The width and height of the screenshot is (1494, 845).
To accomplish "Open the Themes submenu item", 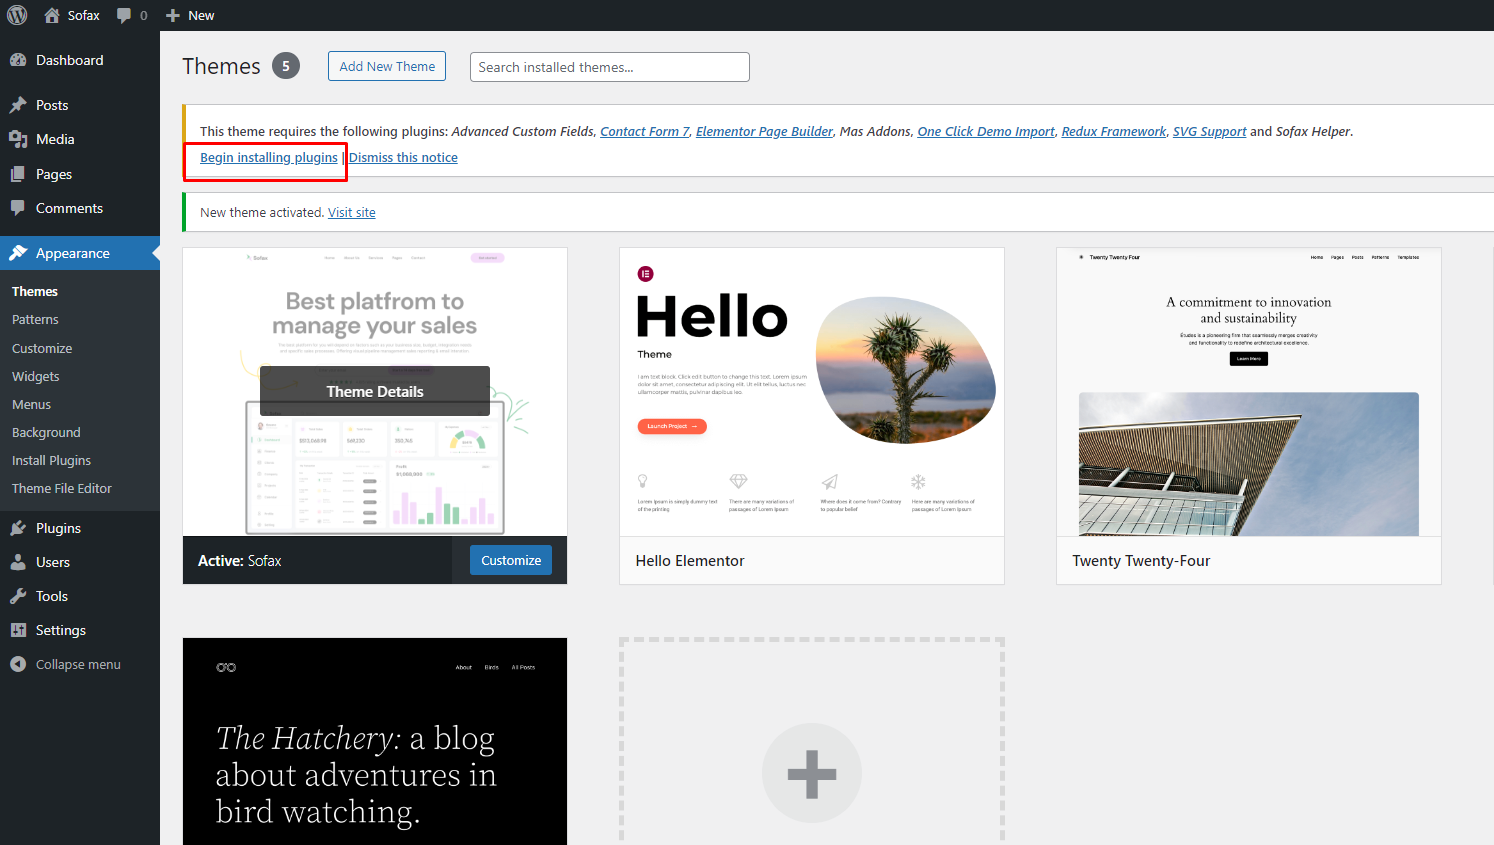I will click(35, 291).
